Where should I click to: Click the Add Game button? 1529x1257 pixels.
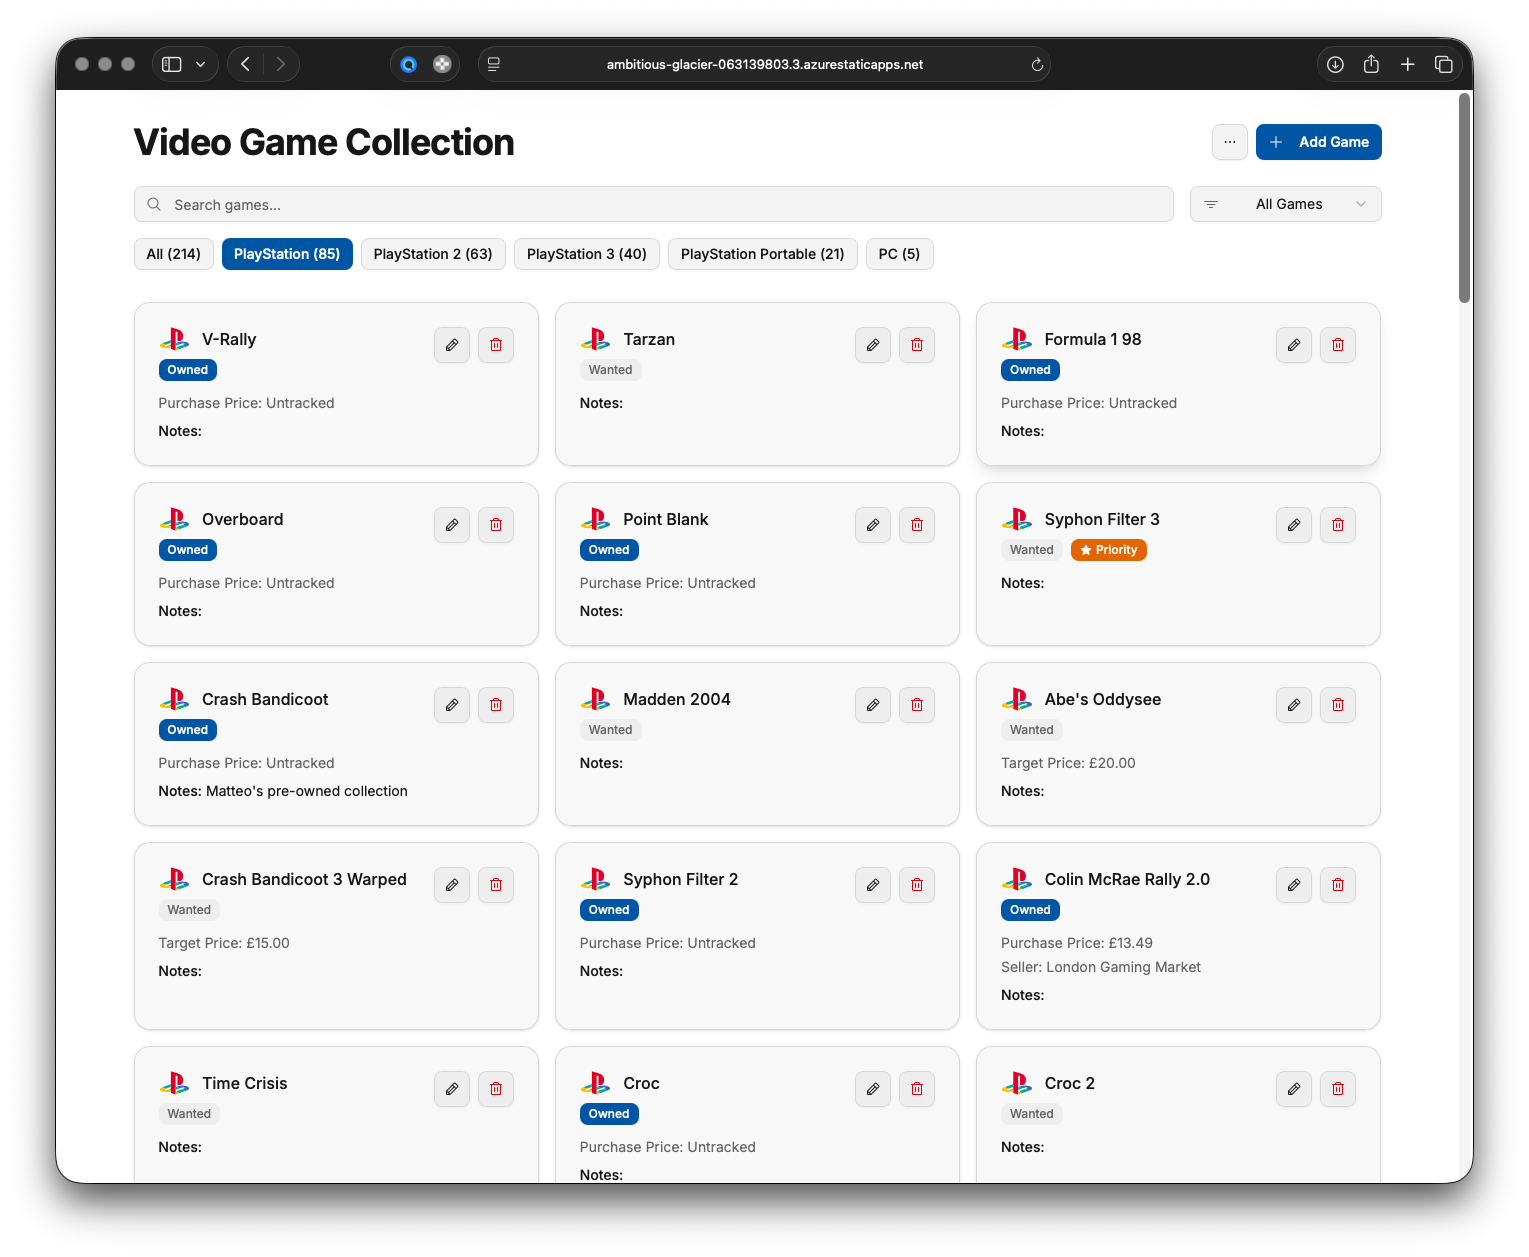1318,142
